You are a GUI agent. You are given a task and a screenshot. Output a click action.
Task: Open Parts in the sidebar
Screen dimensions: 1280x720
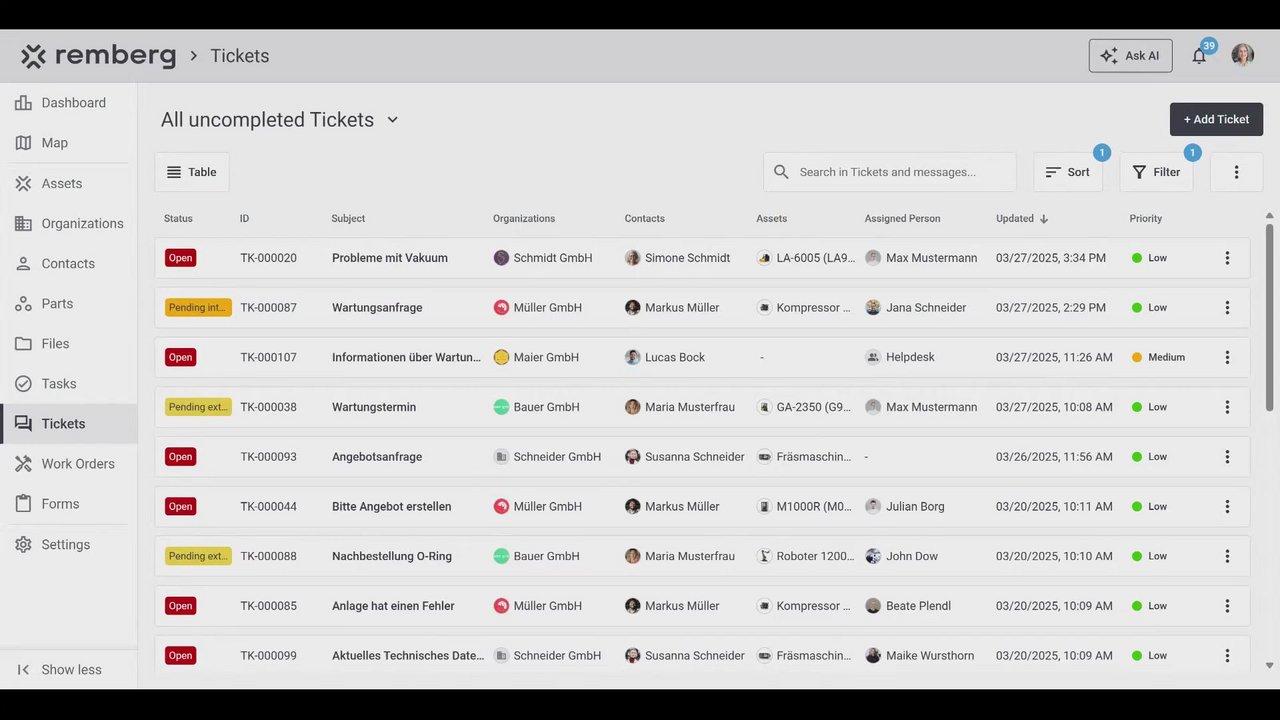click(x=68, y=304)
